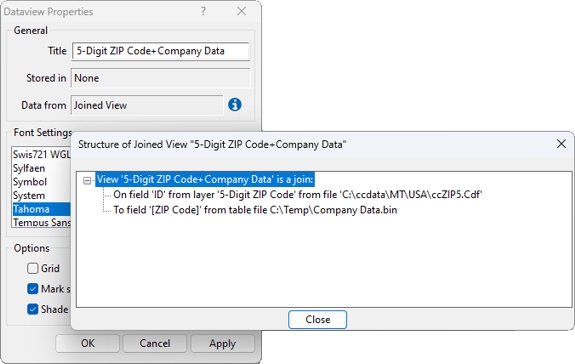Select the row "To field '[ZIP Code]' from table file"

(255, 210)
